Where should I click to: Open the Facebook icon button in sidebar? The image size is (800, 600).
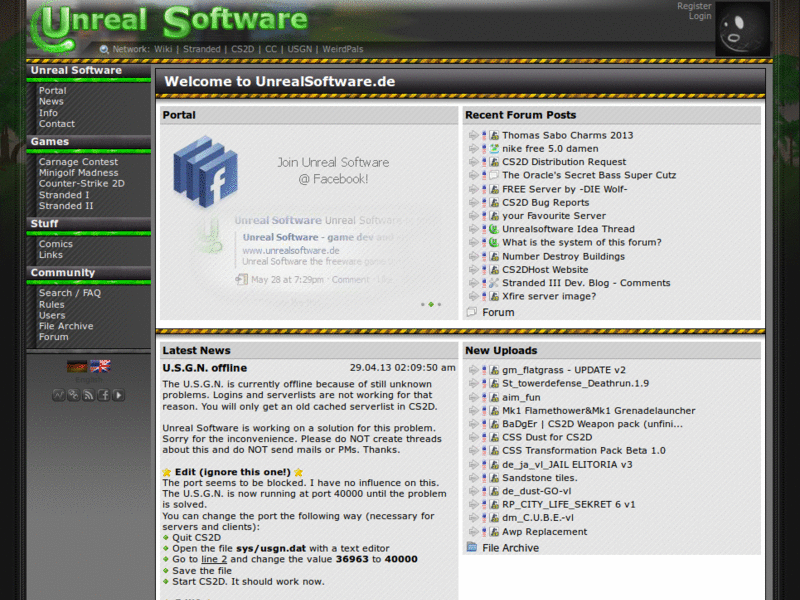click(x=104, y=395)
